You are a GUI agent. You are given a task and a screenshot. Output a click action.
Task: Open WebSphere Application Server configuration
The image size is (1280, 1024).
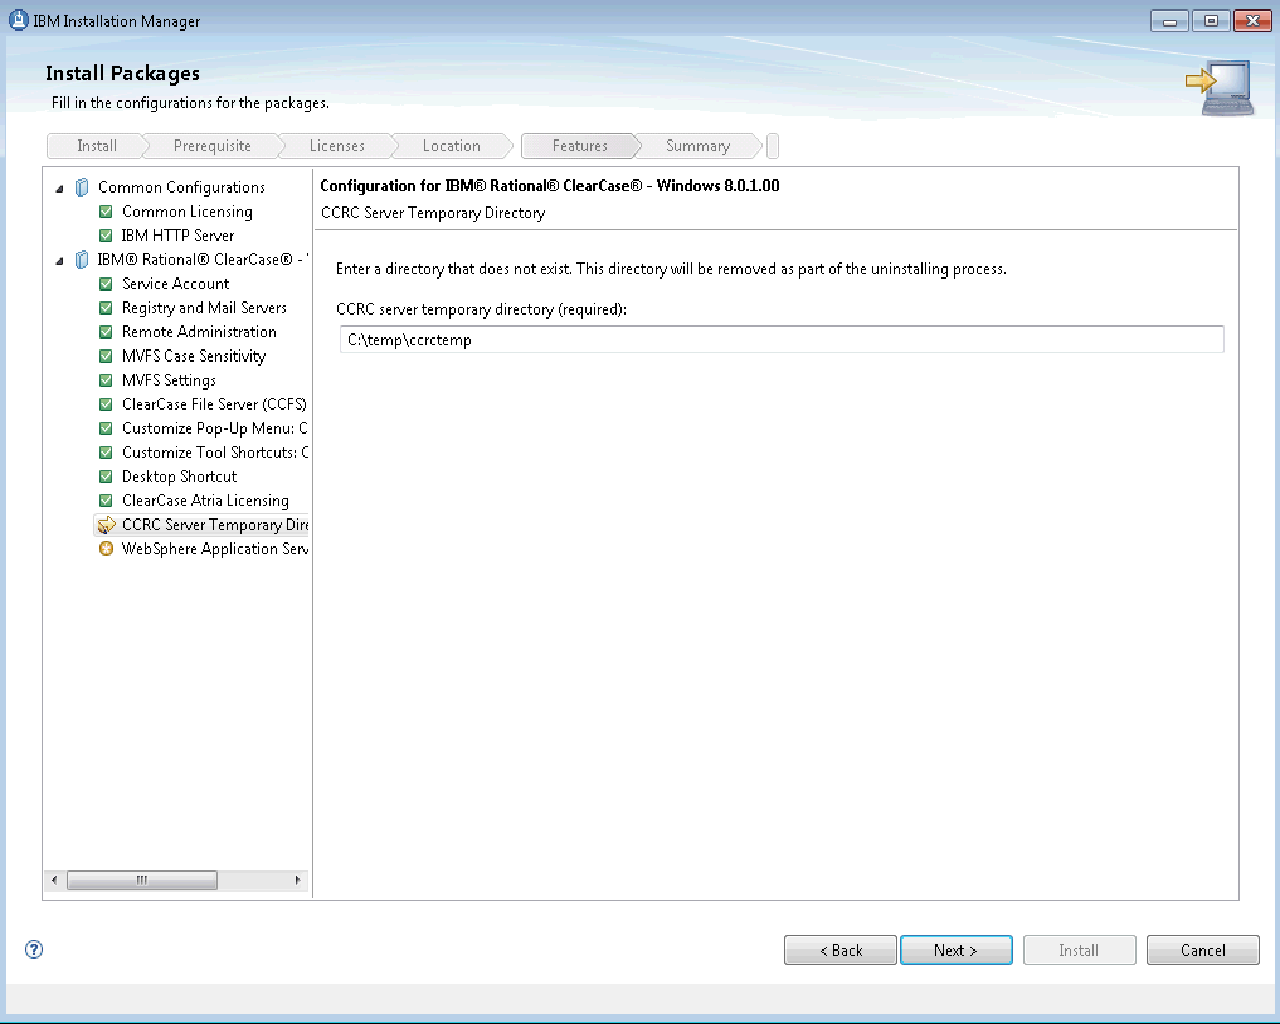tap(214, 548)
